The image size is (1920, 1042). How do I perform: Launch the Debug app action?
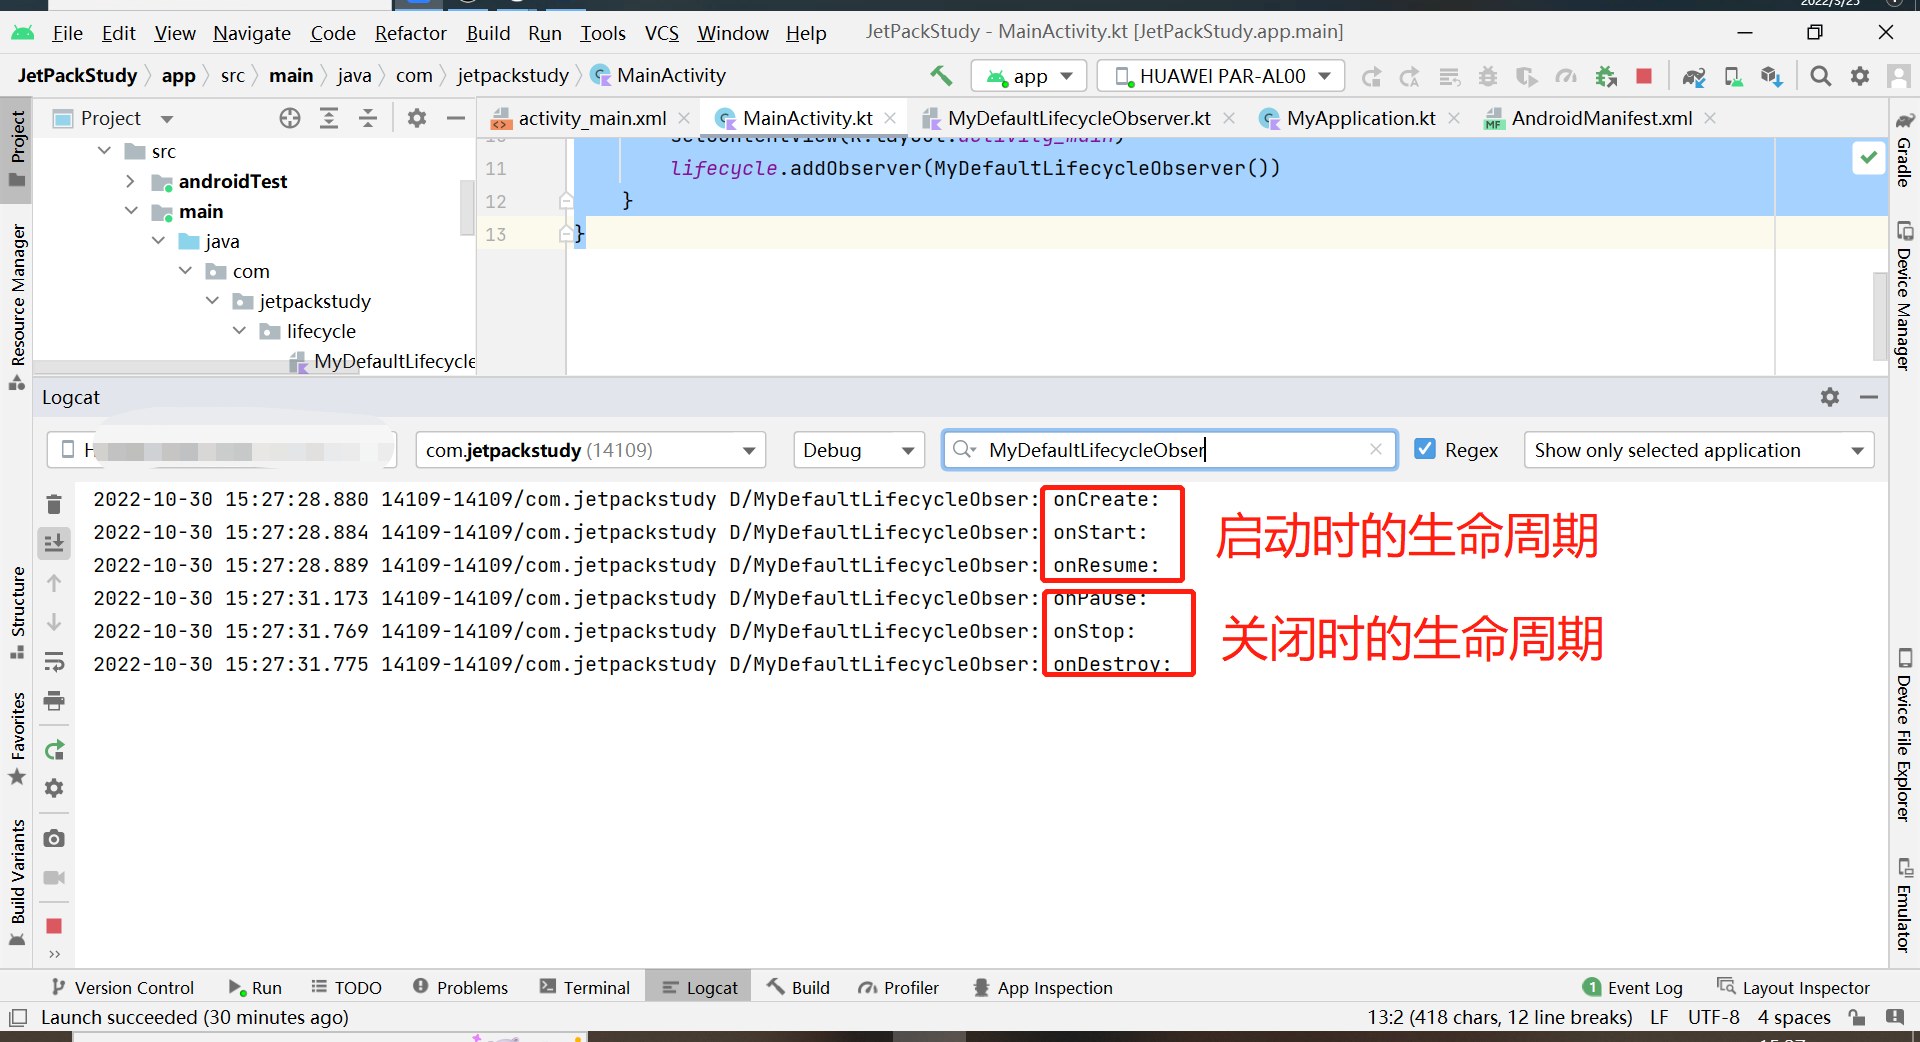click(x=1487, y=76)
